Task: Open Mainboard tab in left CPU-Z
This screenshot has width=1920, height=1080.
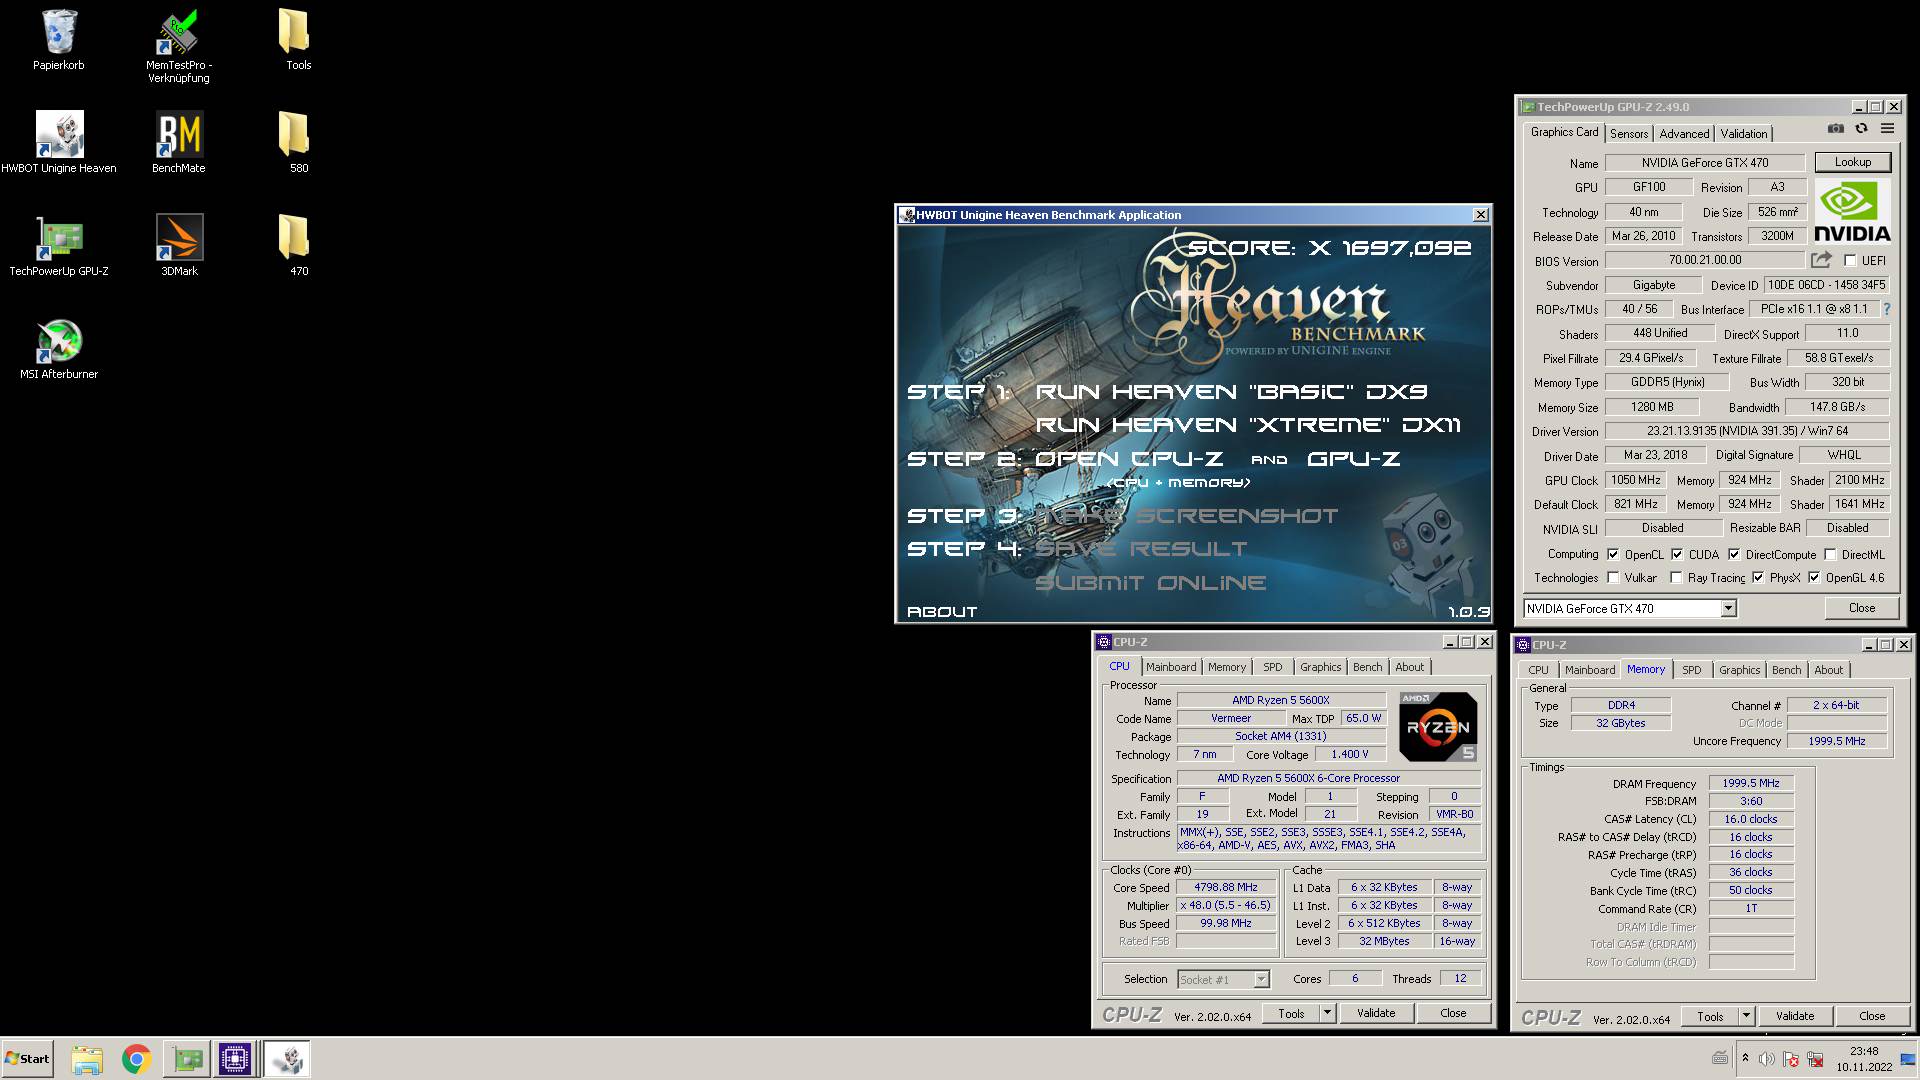Action: (x=1171, y=667)
